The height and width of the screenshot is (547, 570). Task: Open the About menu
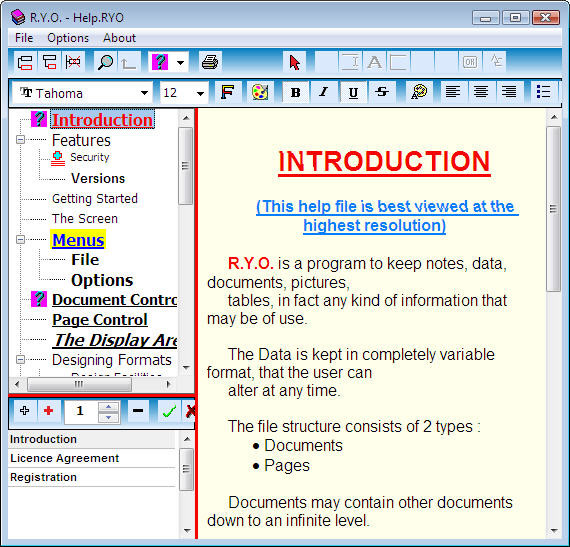click(x=119, y=38)
